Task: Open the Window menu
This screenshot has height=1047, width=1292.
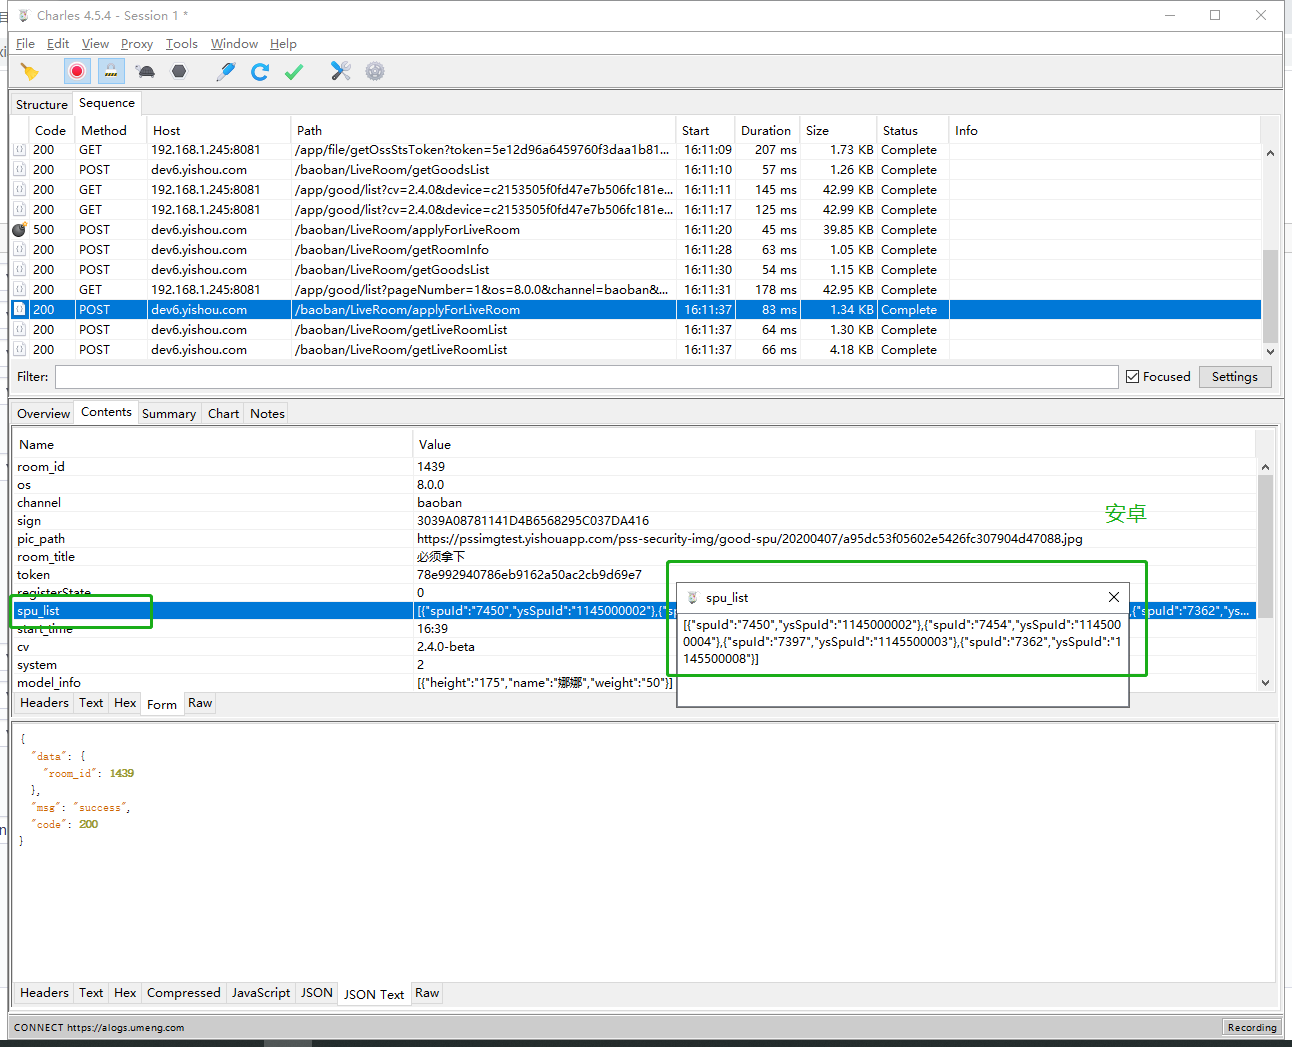Action: pyautogui.click(x=234, y=44)
